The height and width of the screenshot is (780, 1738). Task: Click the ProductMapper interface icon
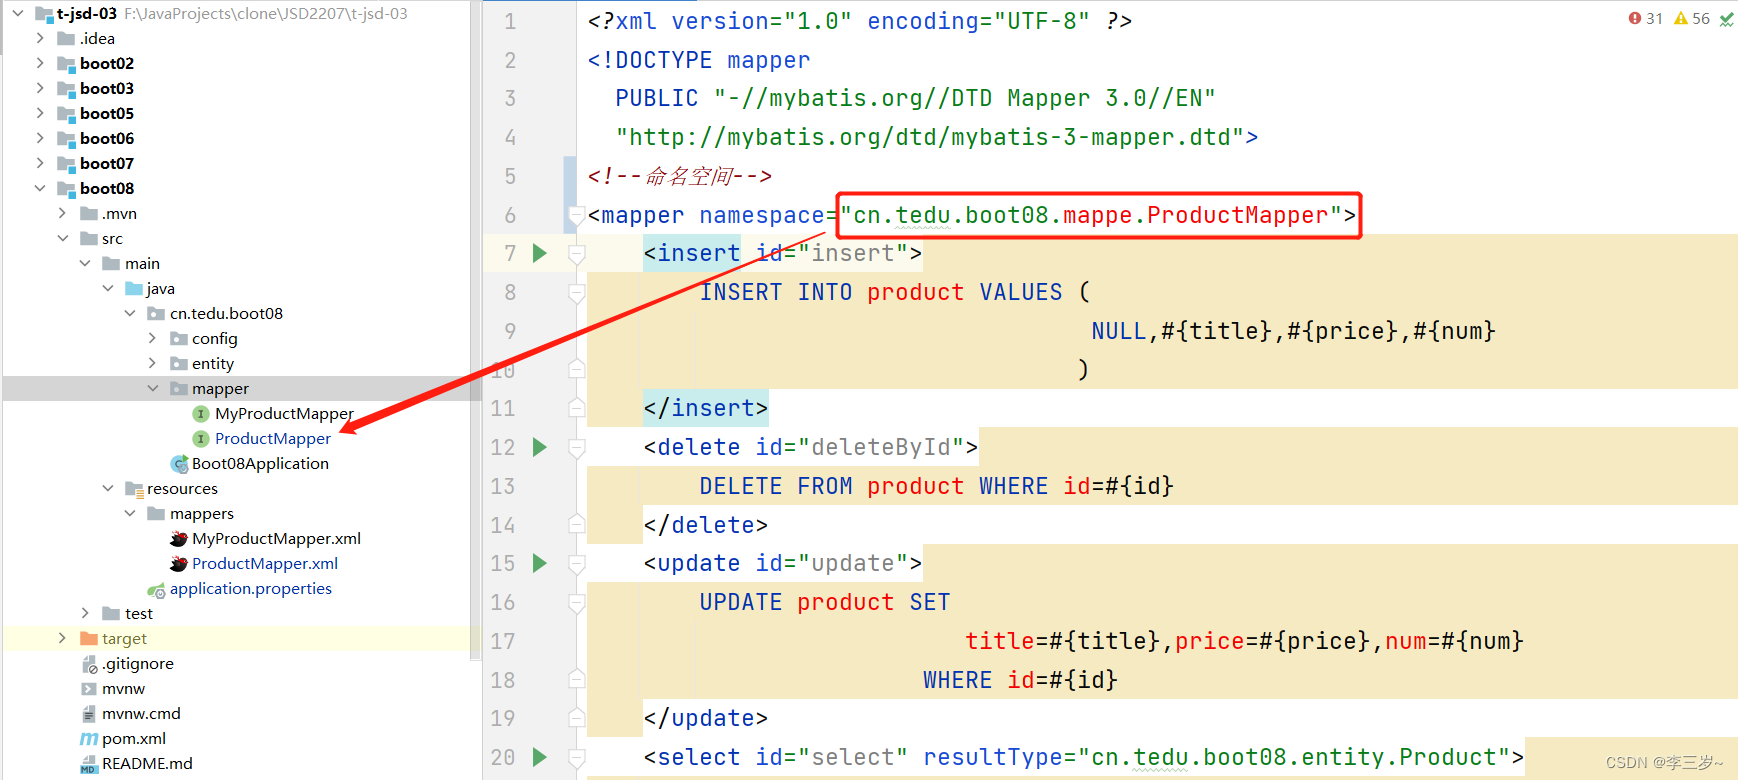201,439
